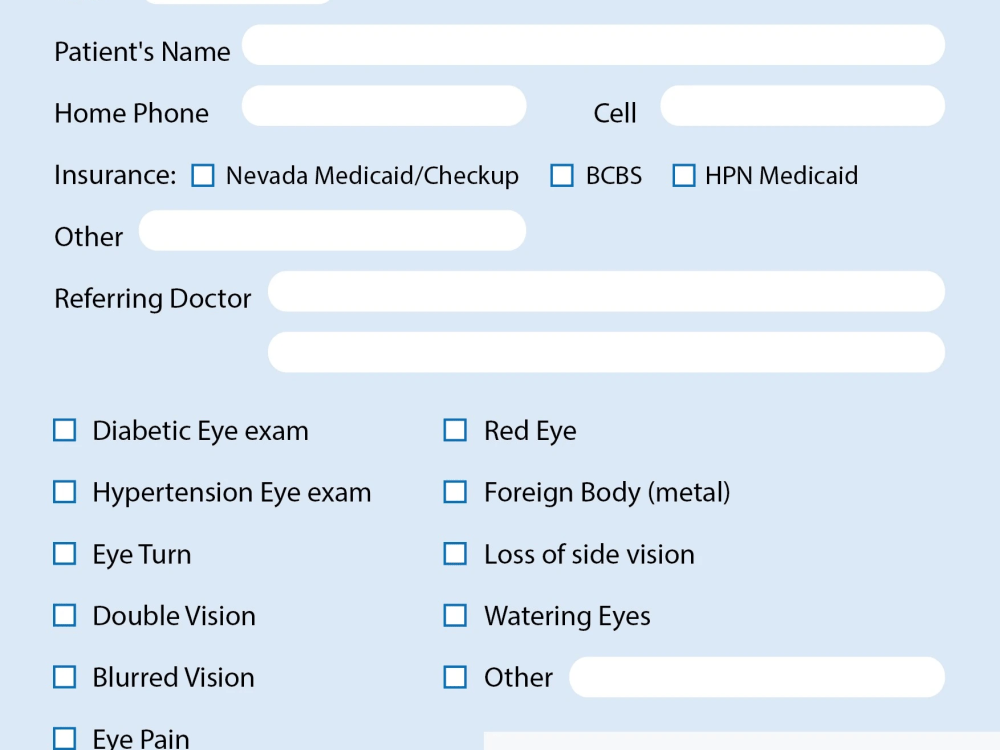The width and height of the screenshot is (1000, 750).
Task: Check the Nevada Medicaid/Checkup insurance box
Action: 203,175
